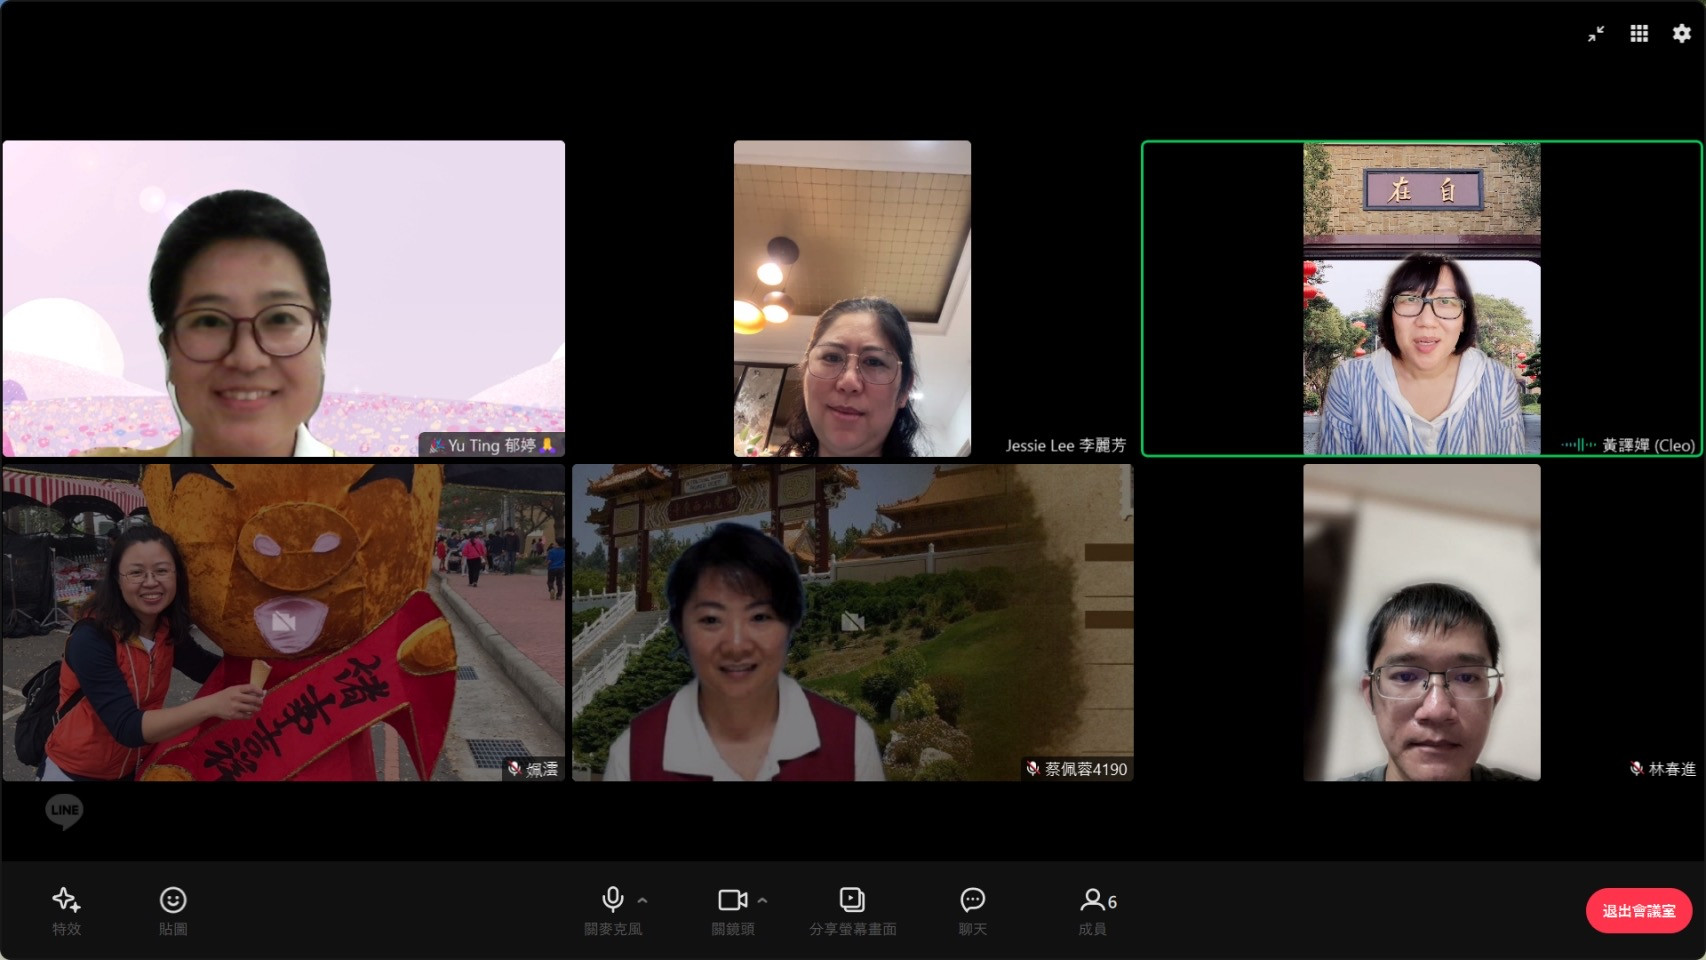Screen dimensions: 1706x960
Task: Open the 貼圖 sticker picker
Action: click(x=173, y=910)
